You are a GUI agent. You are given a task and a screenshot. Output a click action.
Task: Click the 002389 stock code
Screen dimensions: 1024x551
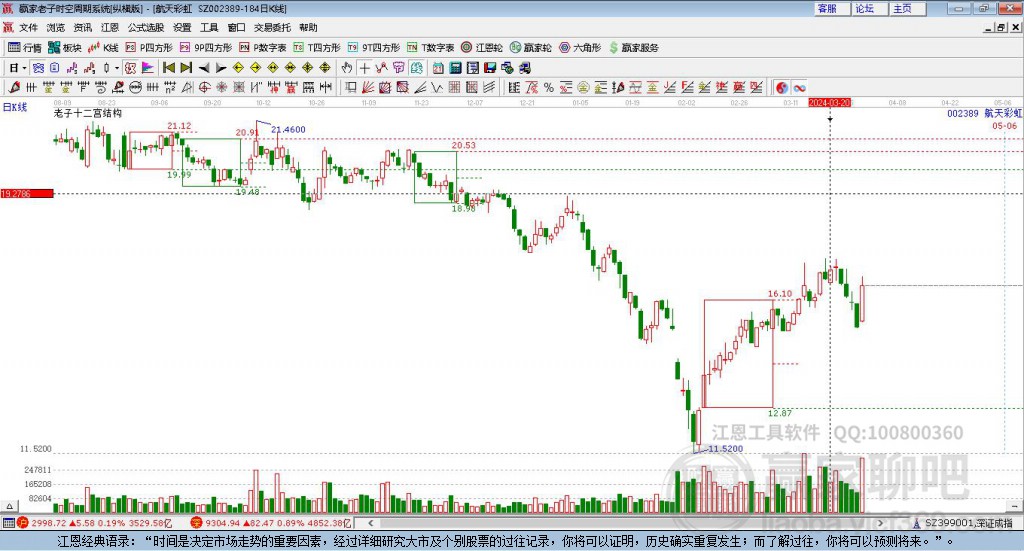click(963, 114)
